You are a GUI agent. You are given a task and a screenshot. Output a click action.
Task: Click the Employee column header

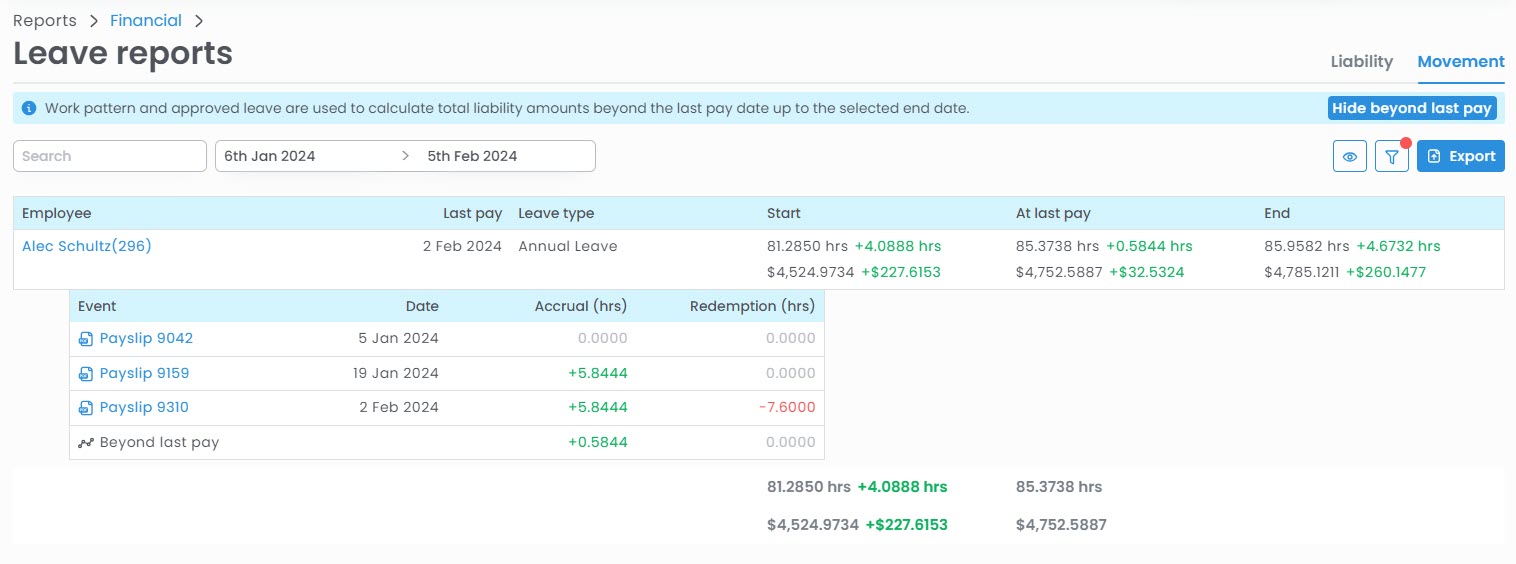point(57,213)
